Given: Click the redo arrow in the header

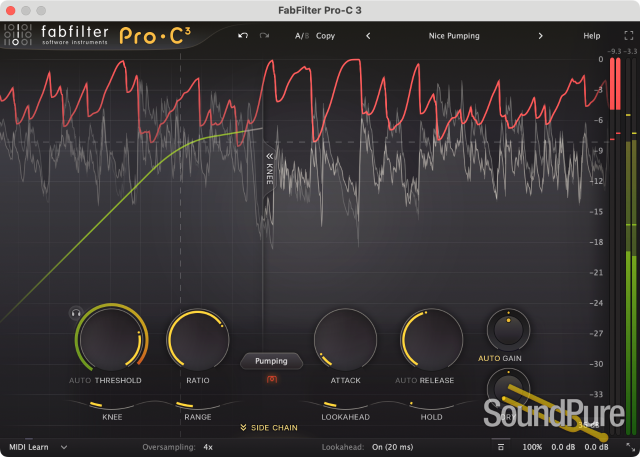Looking at the screenshot, I should 264,36.
